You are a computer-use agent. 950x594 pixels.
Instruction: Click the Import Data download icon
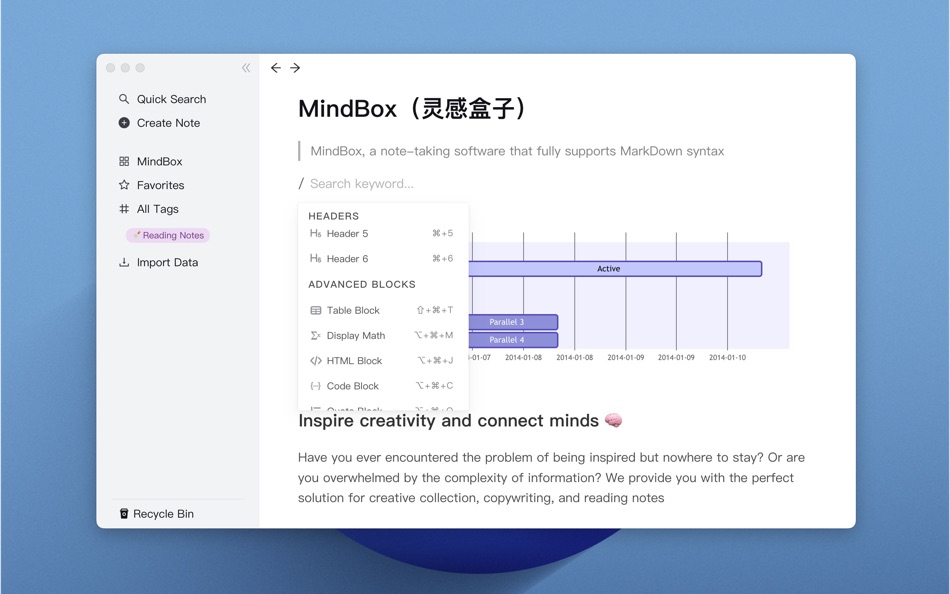coord(124,262)
